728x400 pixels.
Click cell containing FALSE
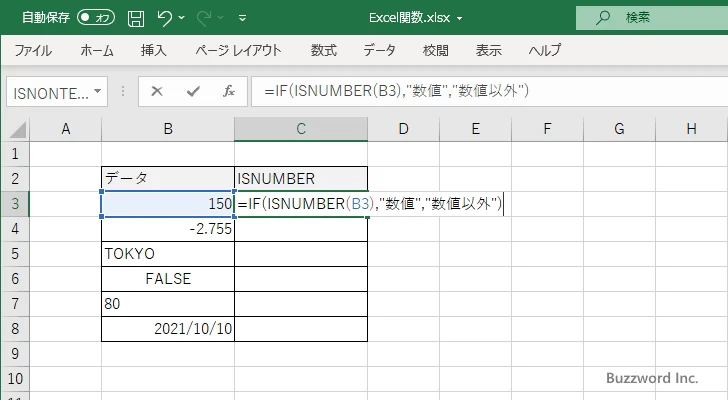[x=168, y=279]
